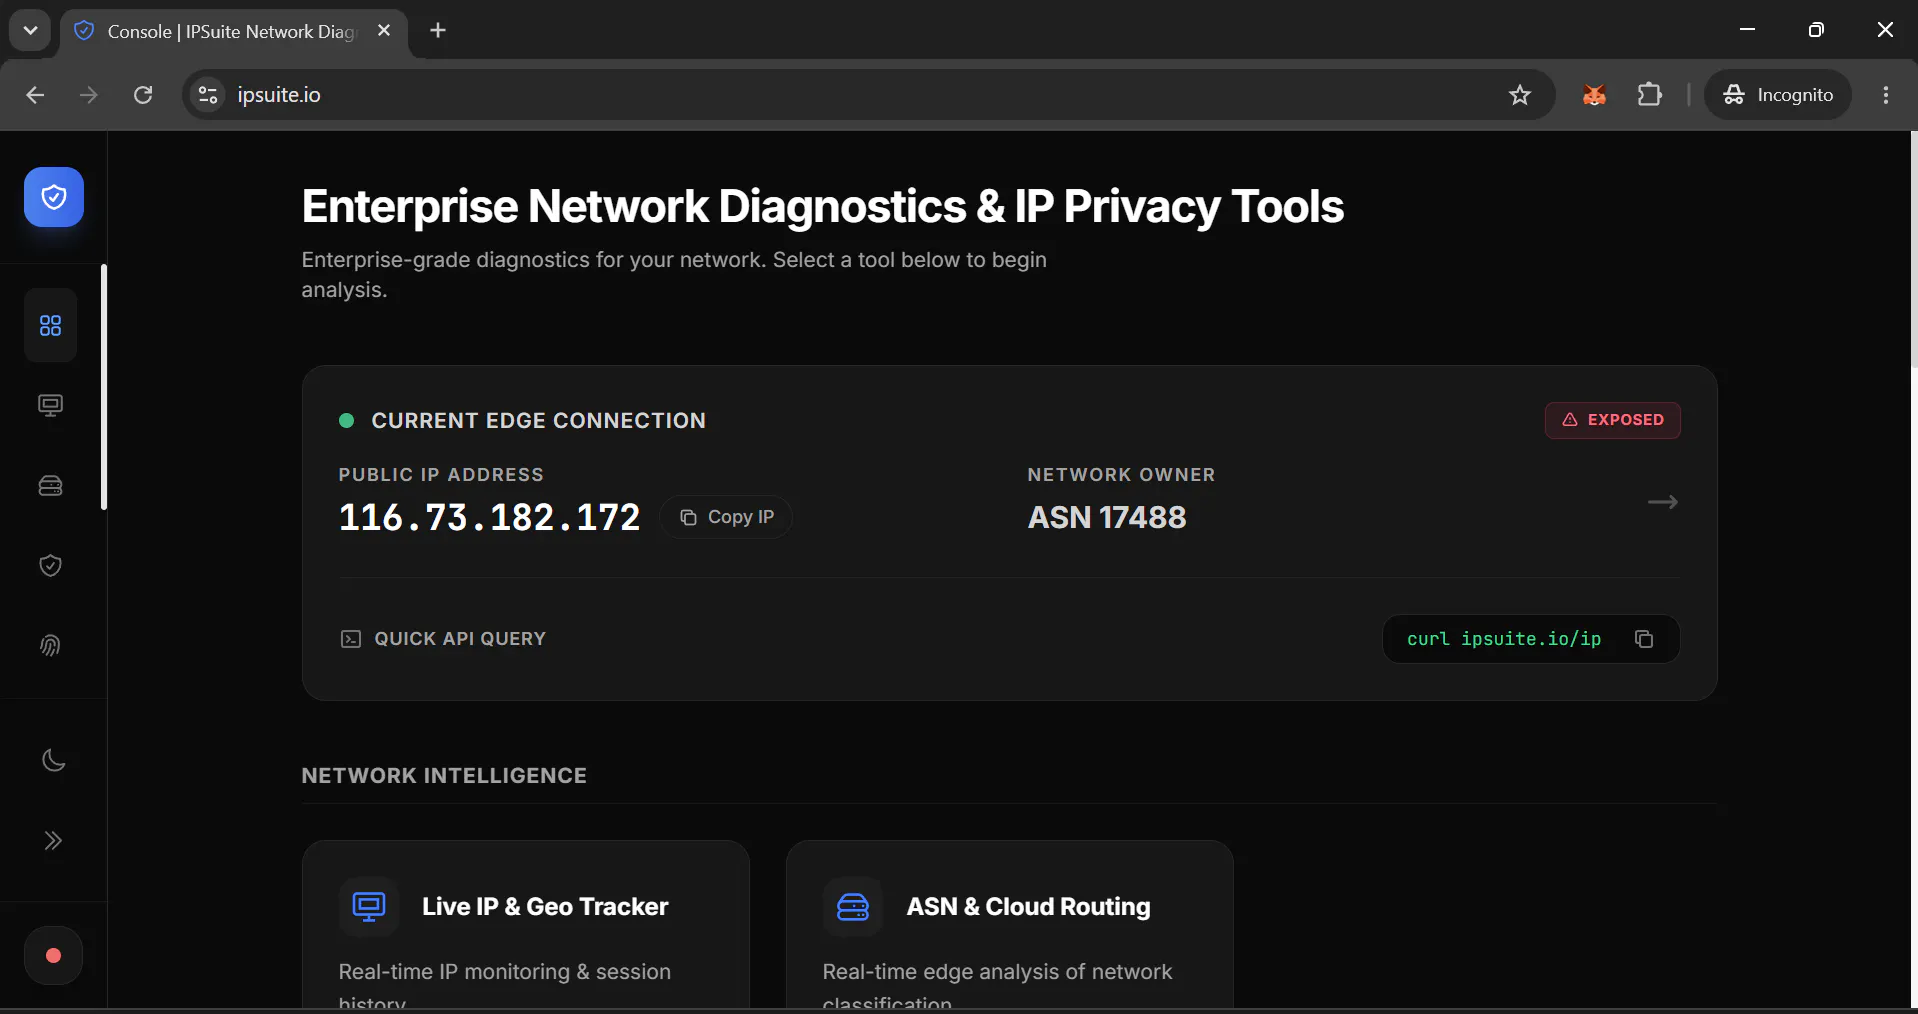
Task: Click the ASN 17488 value
Action: (1107, 517)
